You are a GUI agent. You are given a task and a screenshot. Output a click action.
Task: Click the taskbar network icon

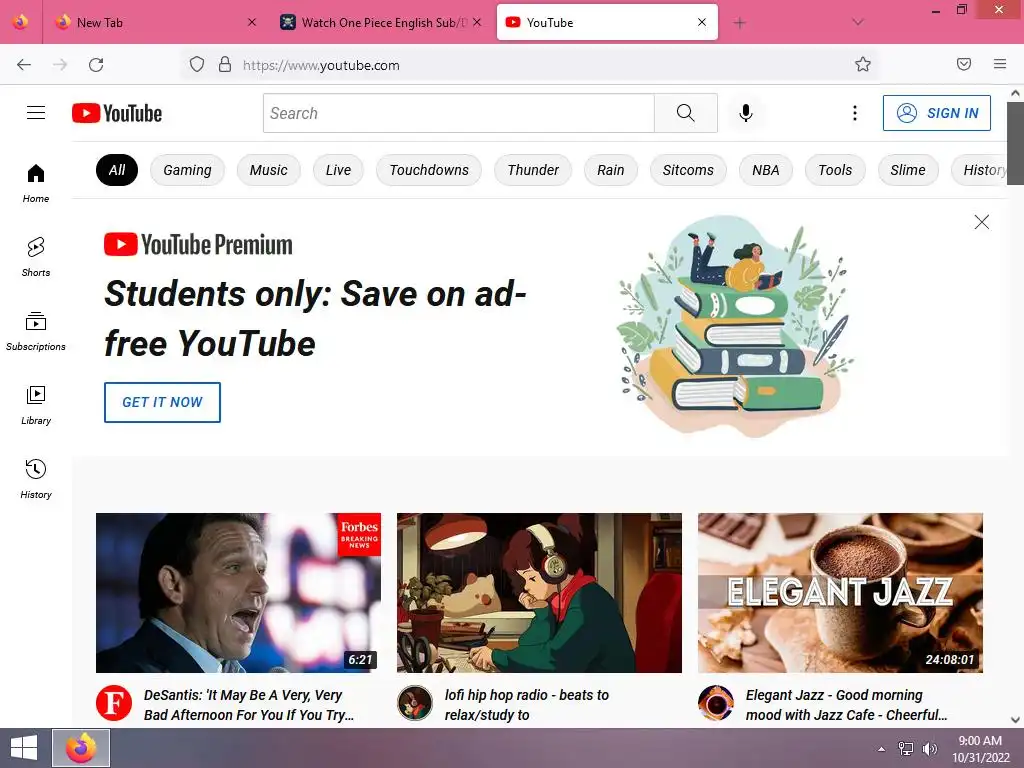tap(906, 749)
